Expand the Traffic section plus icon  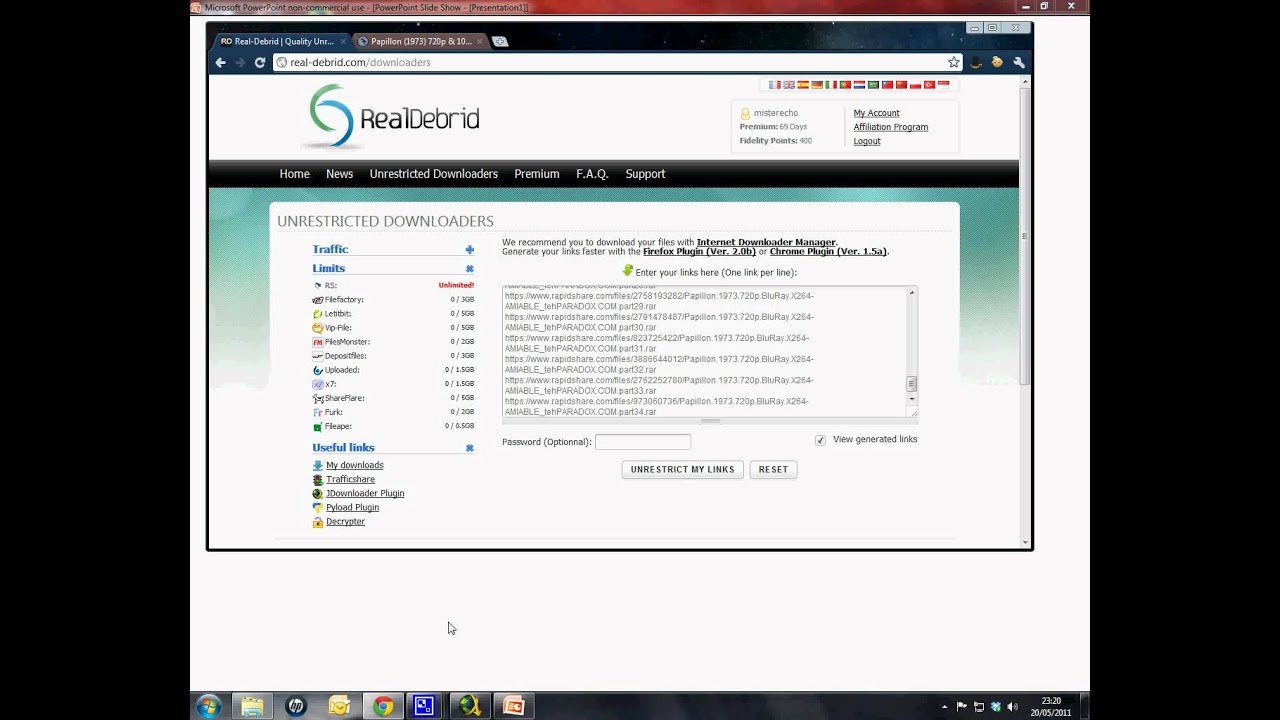(469, 250)
